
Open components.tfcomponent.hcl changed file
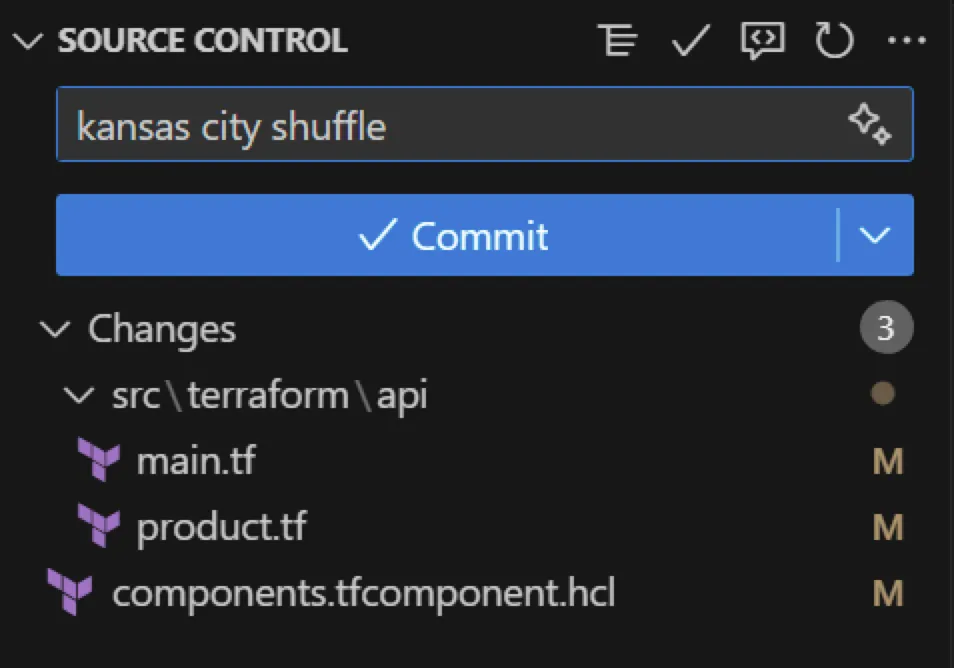click(x=363, y=593)
